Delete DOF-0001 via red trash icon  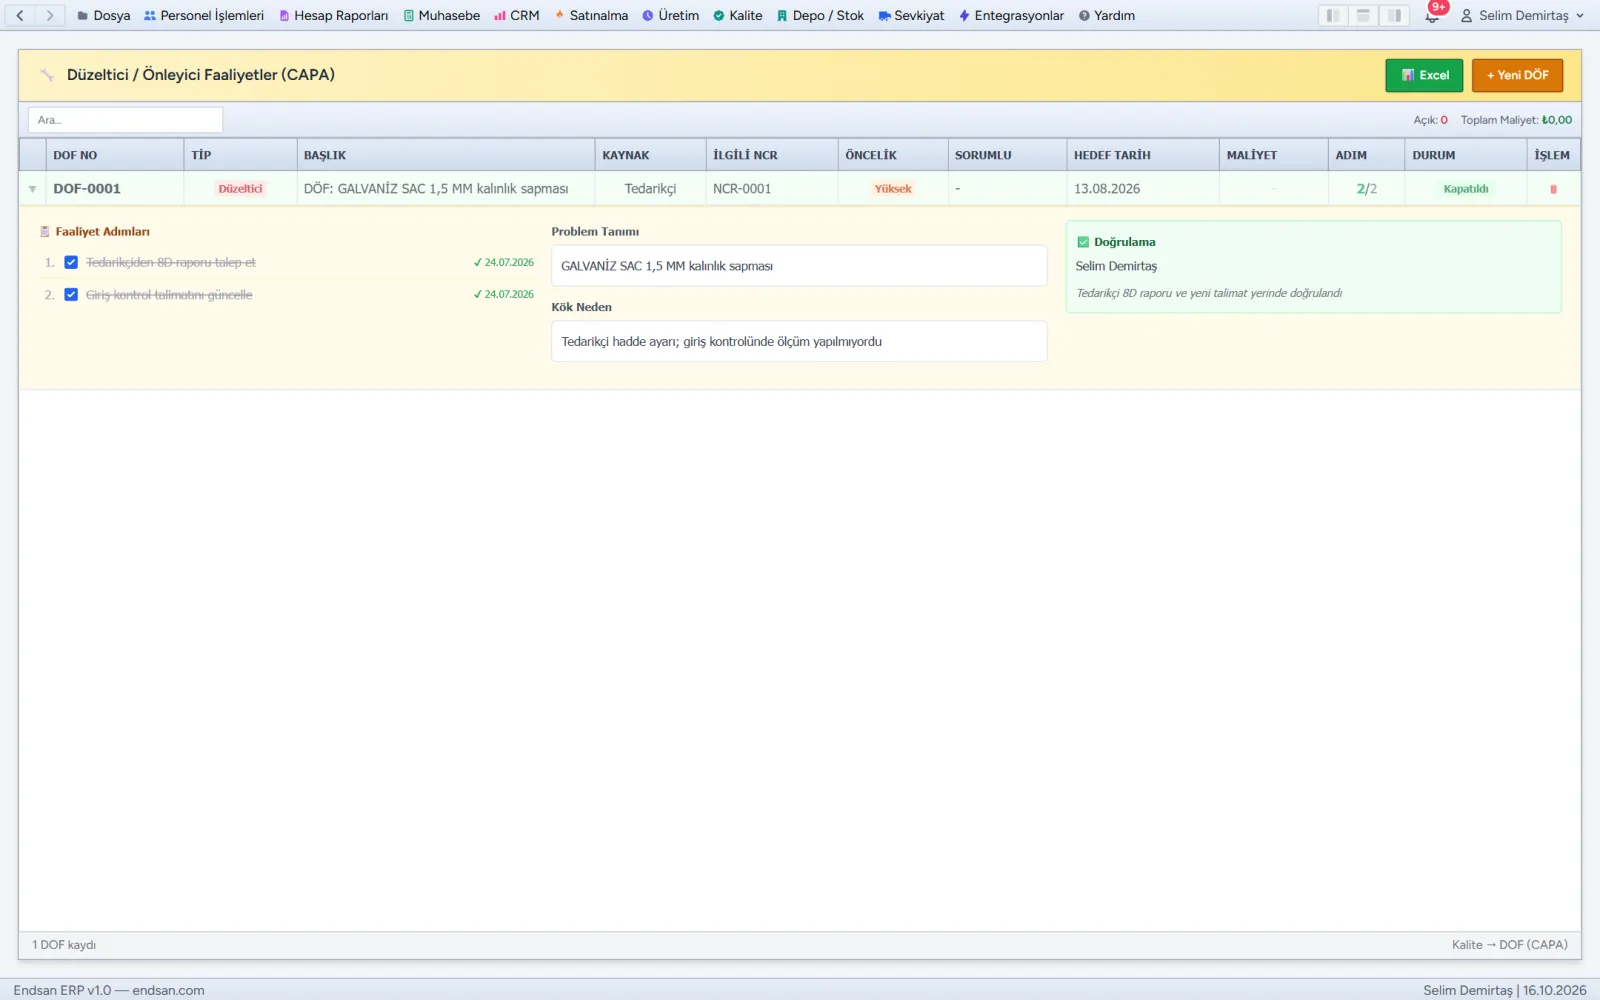(x=1553, y=189)
